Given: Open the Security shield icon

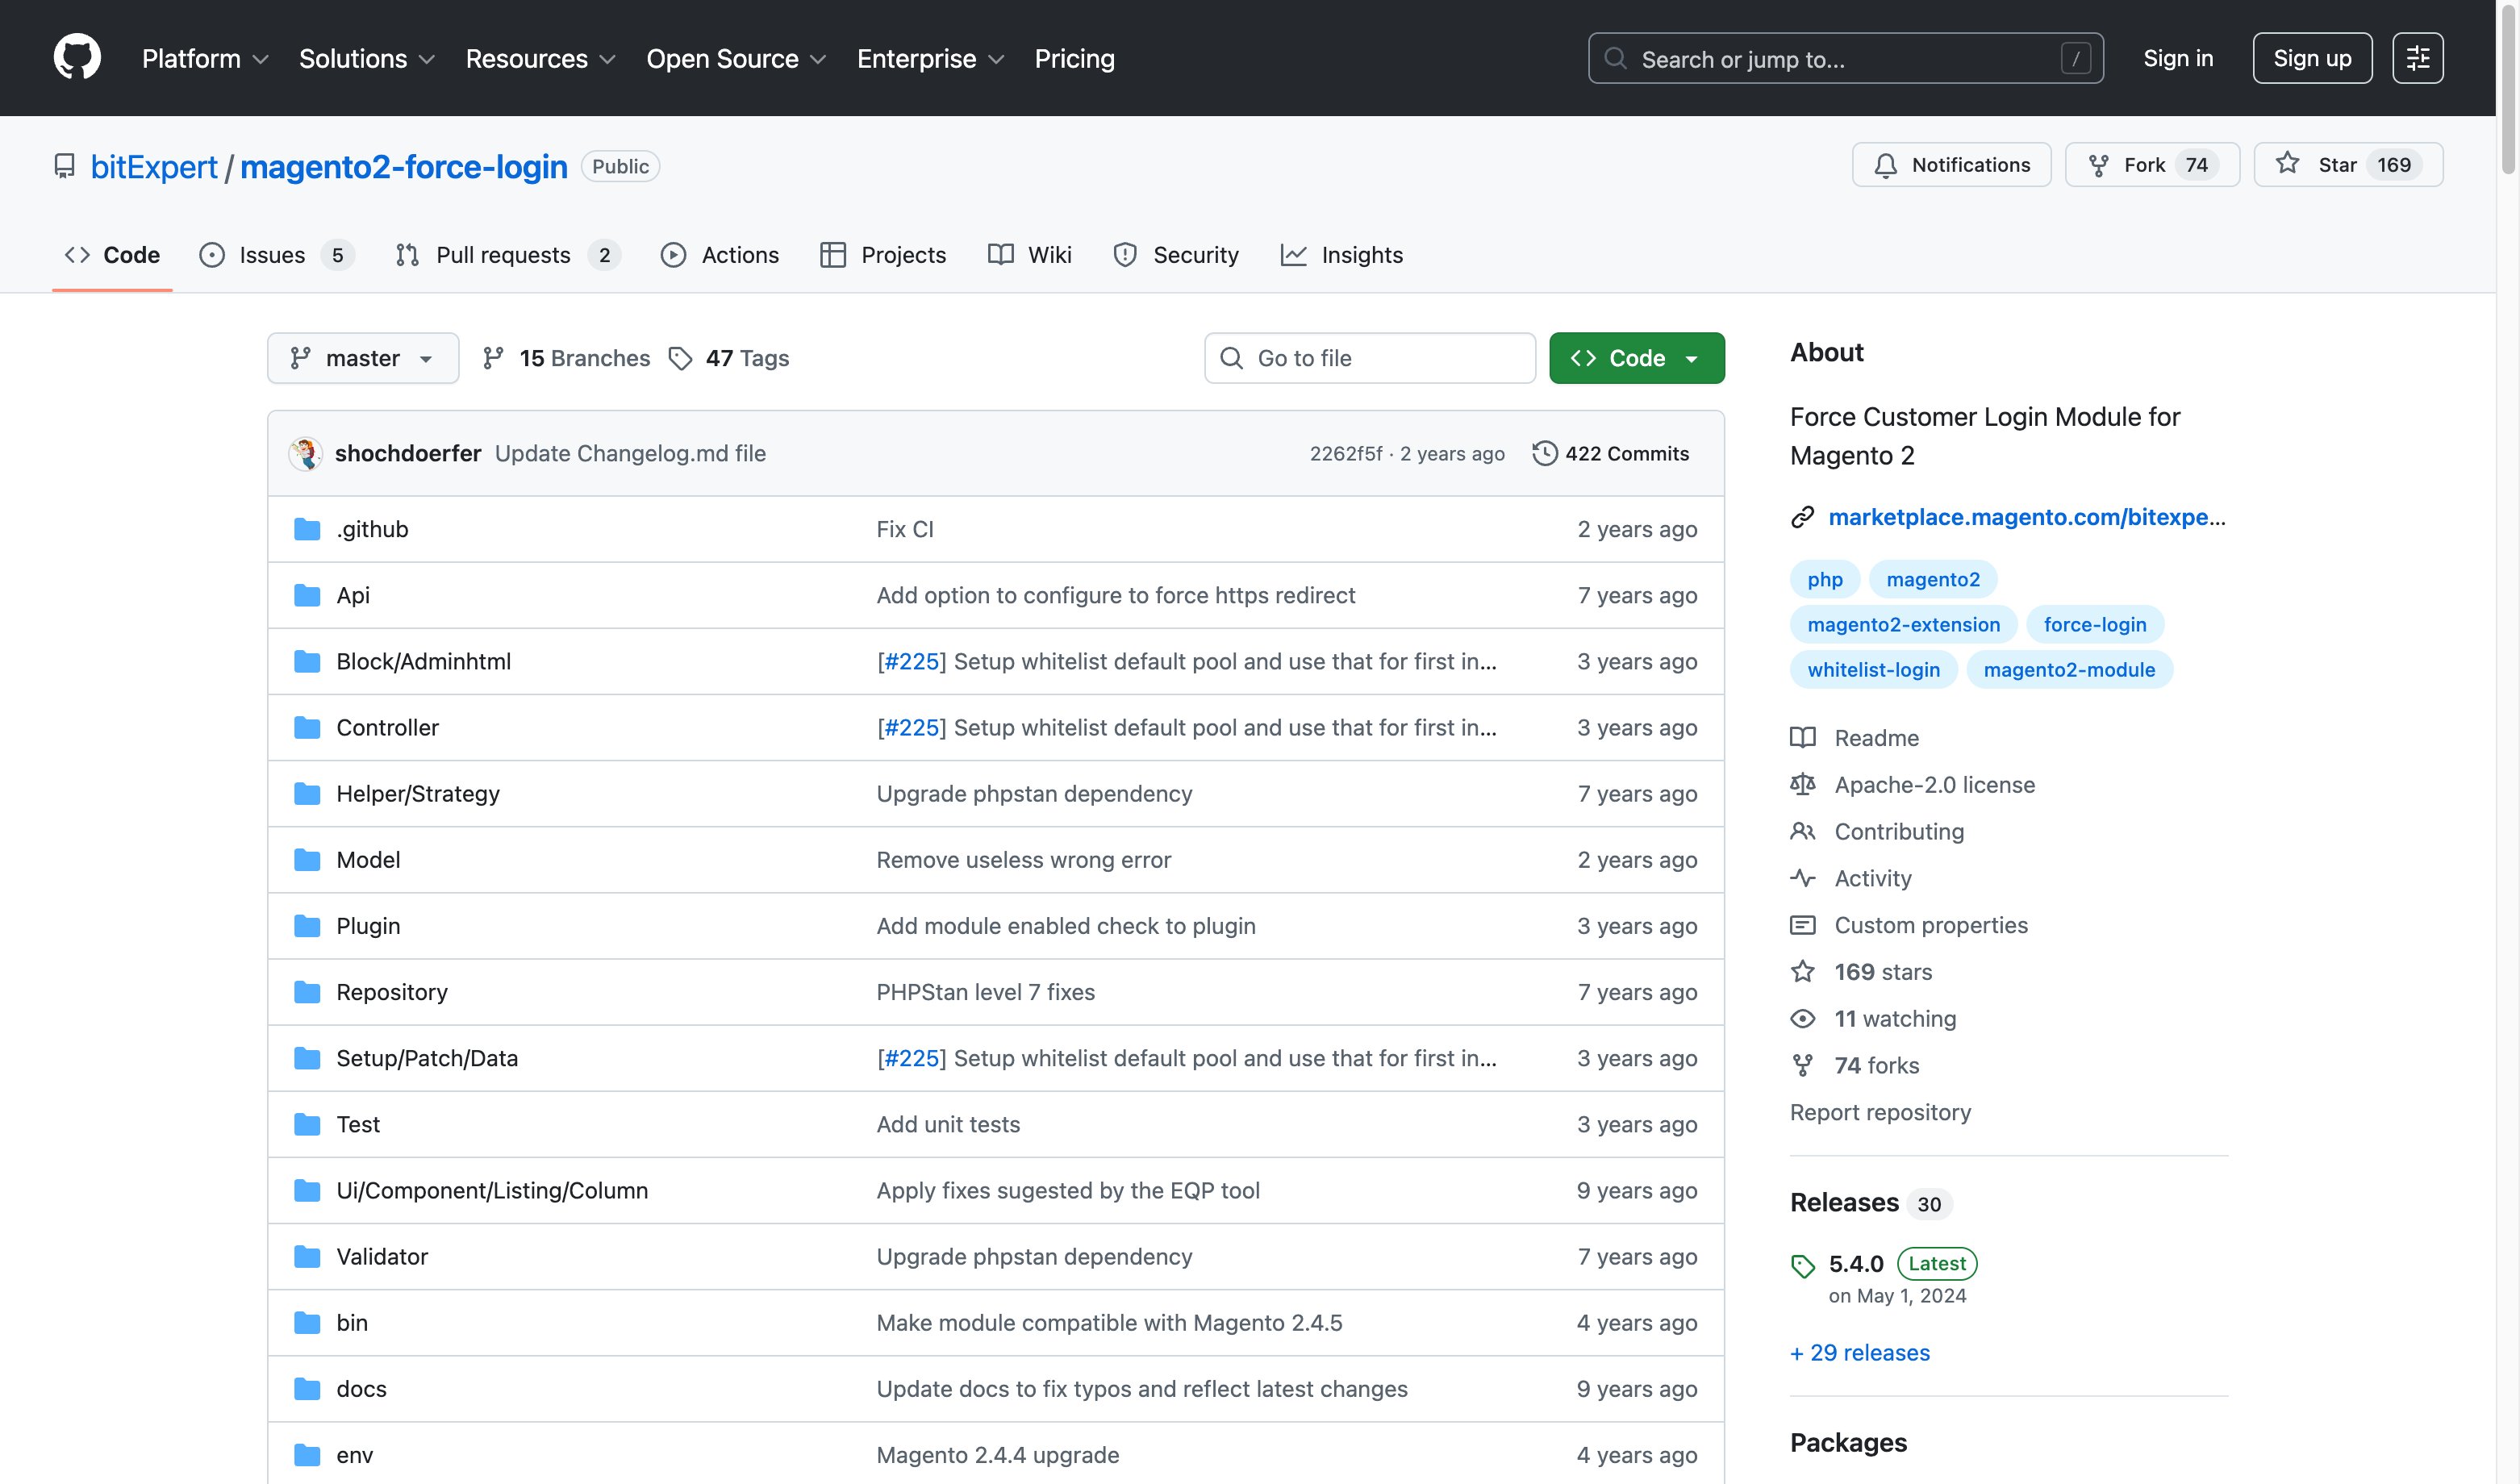Looking at the screenshot, I should (x=1126, y=255).
